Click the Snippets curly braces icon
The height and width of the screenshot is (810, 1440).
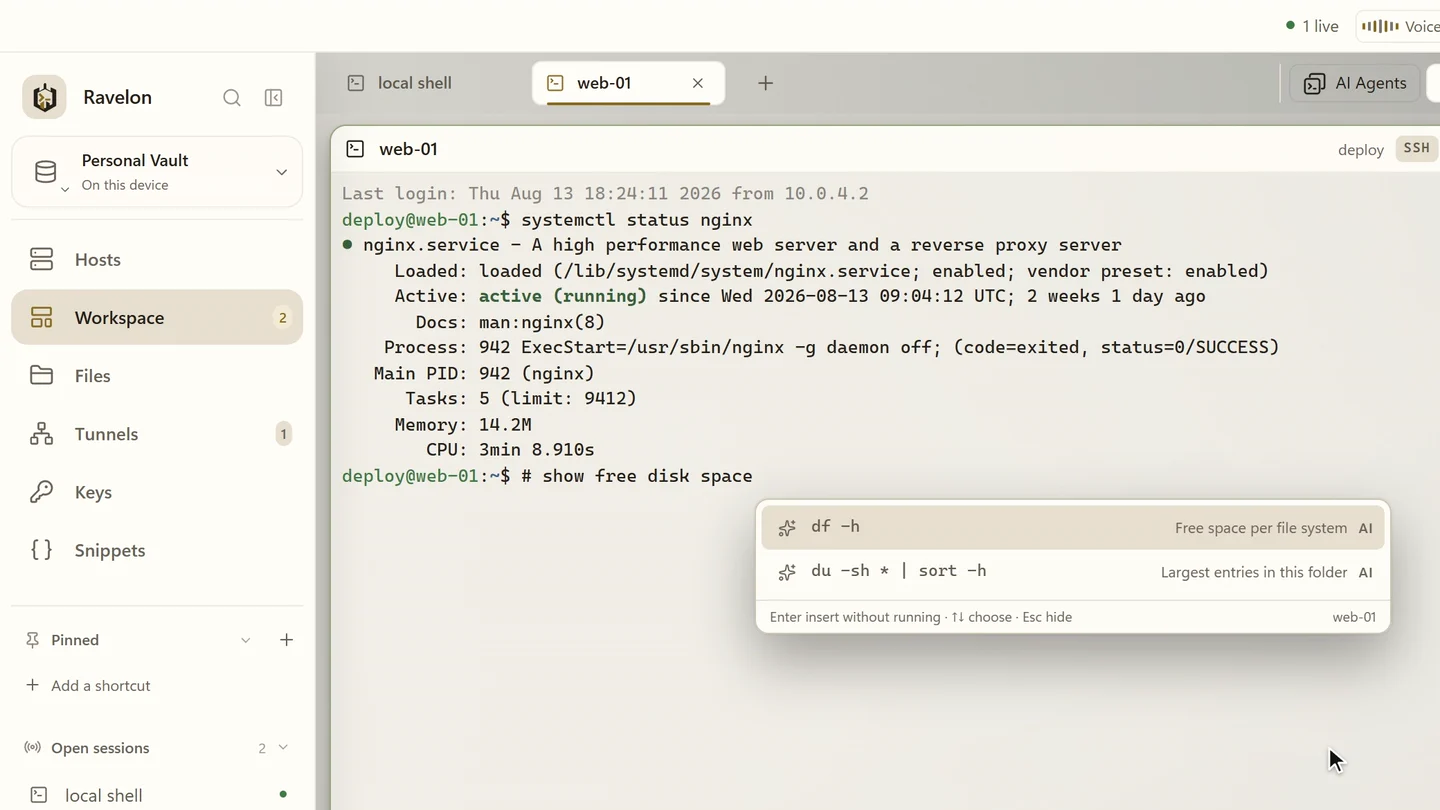click(41, 549)
